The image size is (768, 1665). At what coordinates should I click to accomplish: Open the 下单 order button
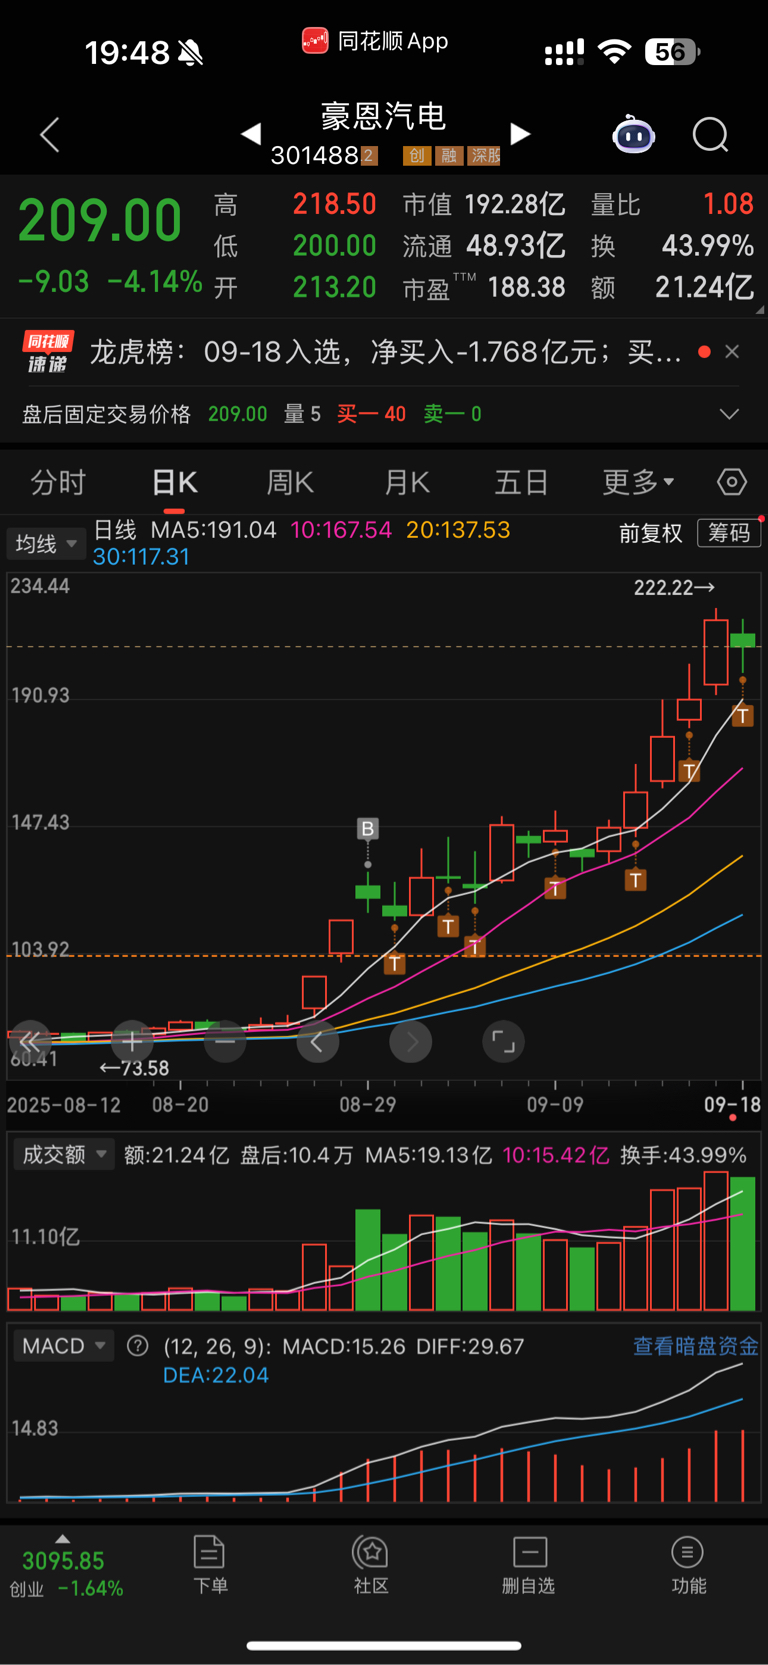click(x=210, y=1565)
